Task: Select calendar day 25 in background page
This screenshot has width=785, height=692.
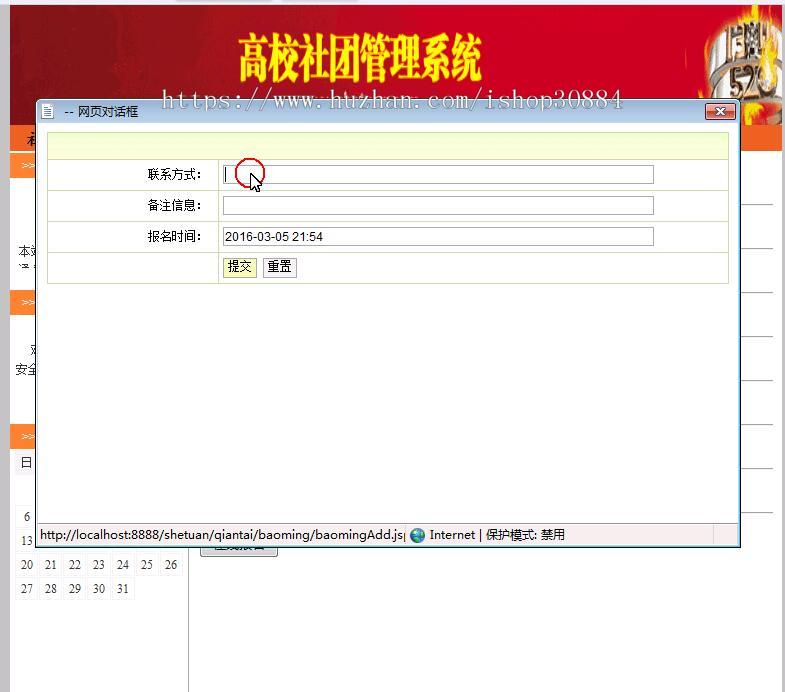Action: tap(147, 565)
